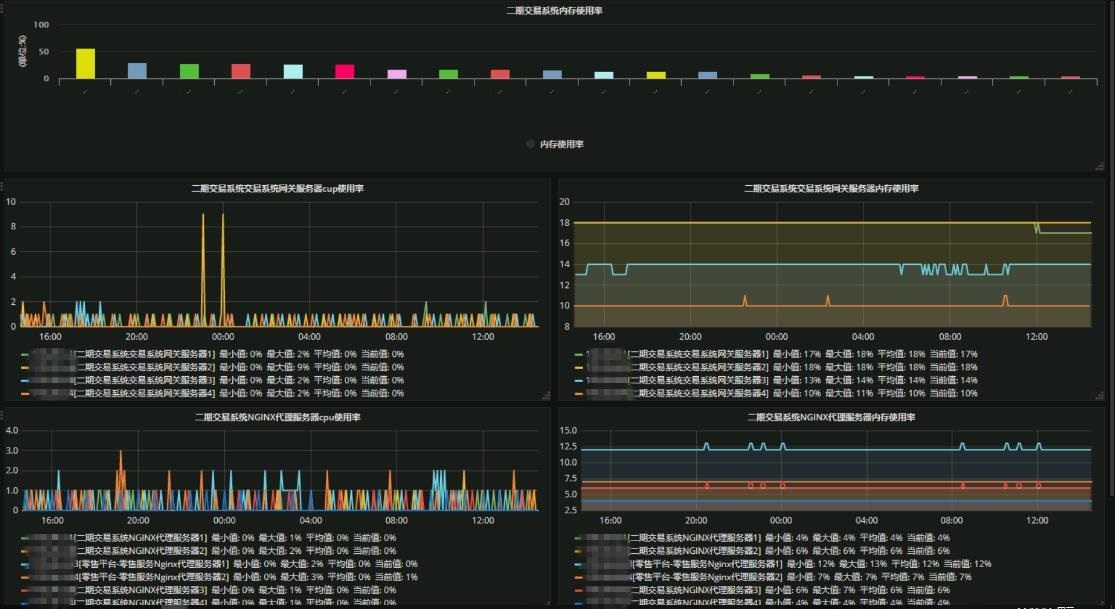This screenshot has height=609, width=1115.
Task: Toggle 网关服务器1 series in cup使用率 legend
Action: pos(145,354)
